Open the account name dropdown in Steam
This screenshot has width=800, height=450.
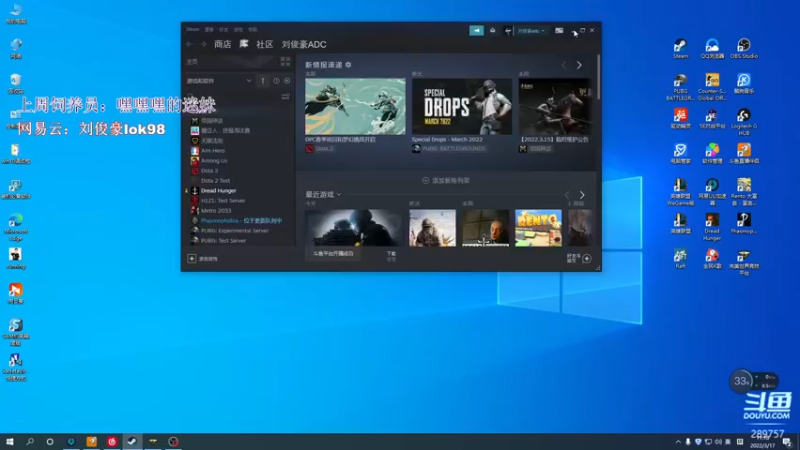(x=531, y=31)
